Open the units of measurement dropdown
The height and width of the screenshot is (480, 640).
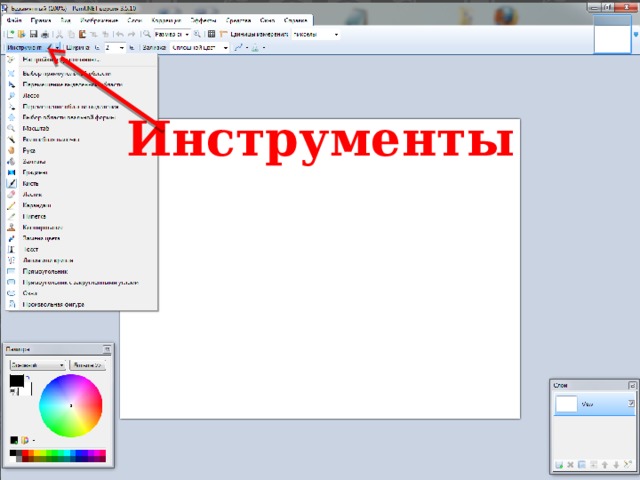[316, 34]
